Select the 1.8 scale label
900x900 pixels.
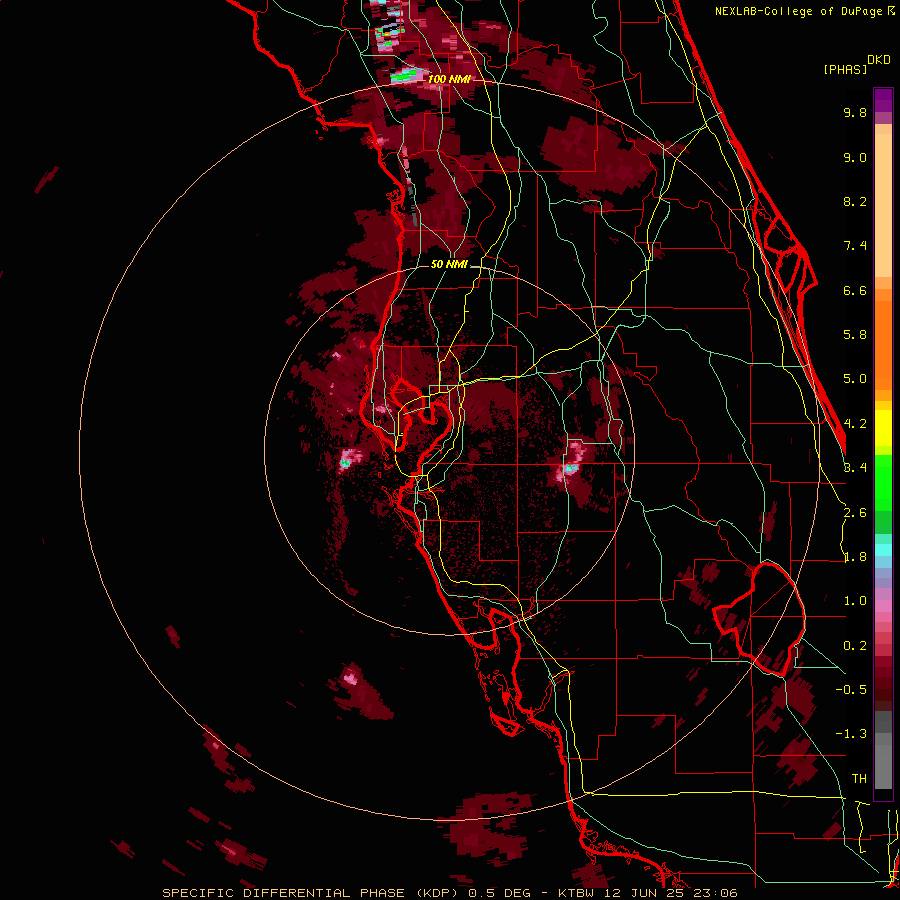pos(855,557)
